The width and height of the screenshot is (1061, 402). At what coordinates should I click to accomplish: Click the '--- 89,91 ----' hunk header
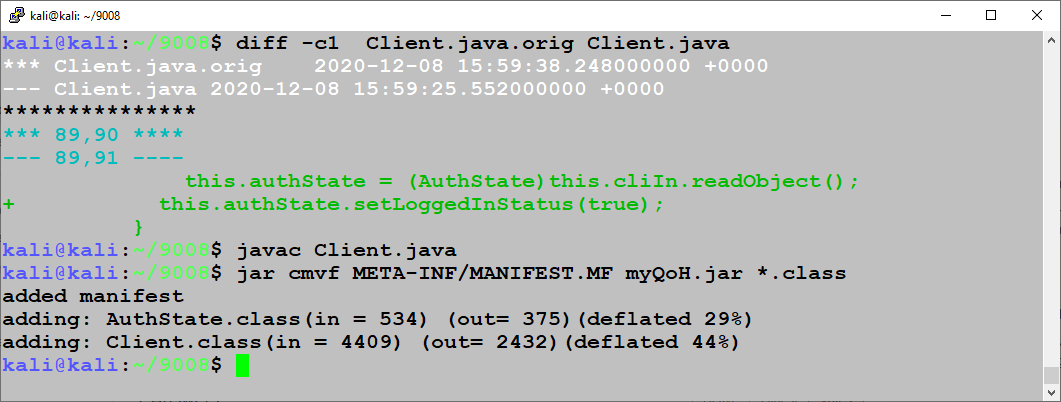click(93, 158)
